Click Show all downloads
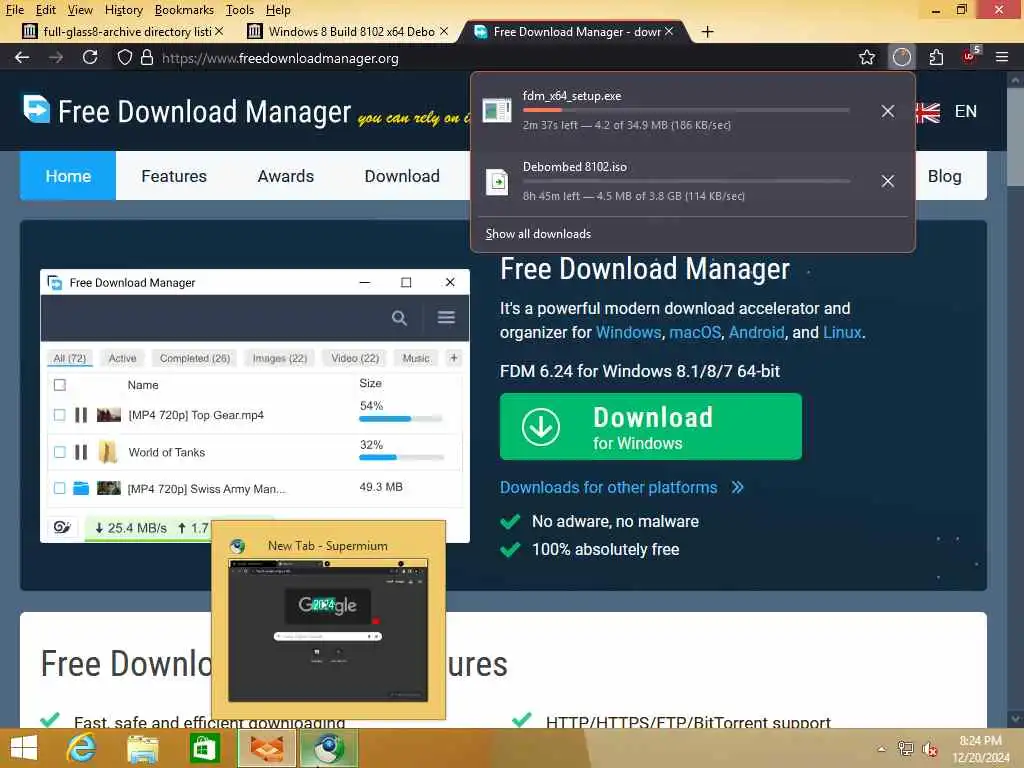1024x768 pixels. tap(538, 234)
